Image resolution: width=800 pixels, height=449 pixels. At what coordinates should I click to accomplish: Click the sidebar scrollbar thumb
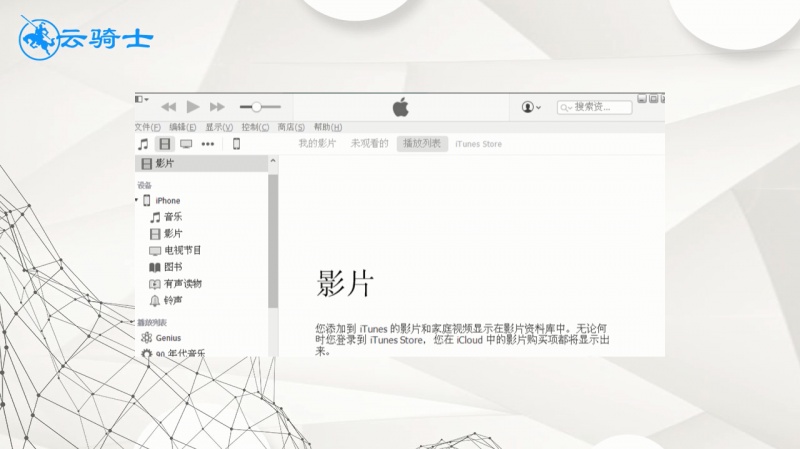(x=273, y=241)
